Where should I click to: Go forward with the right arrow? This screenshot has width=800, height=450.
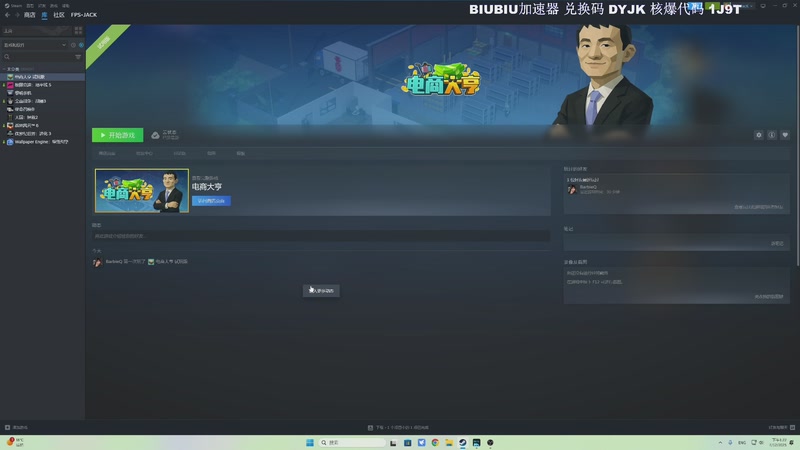pyautogui.click(x=17, y=15)
